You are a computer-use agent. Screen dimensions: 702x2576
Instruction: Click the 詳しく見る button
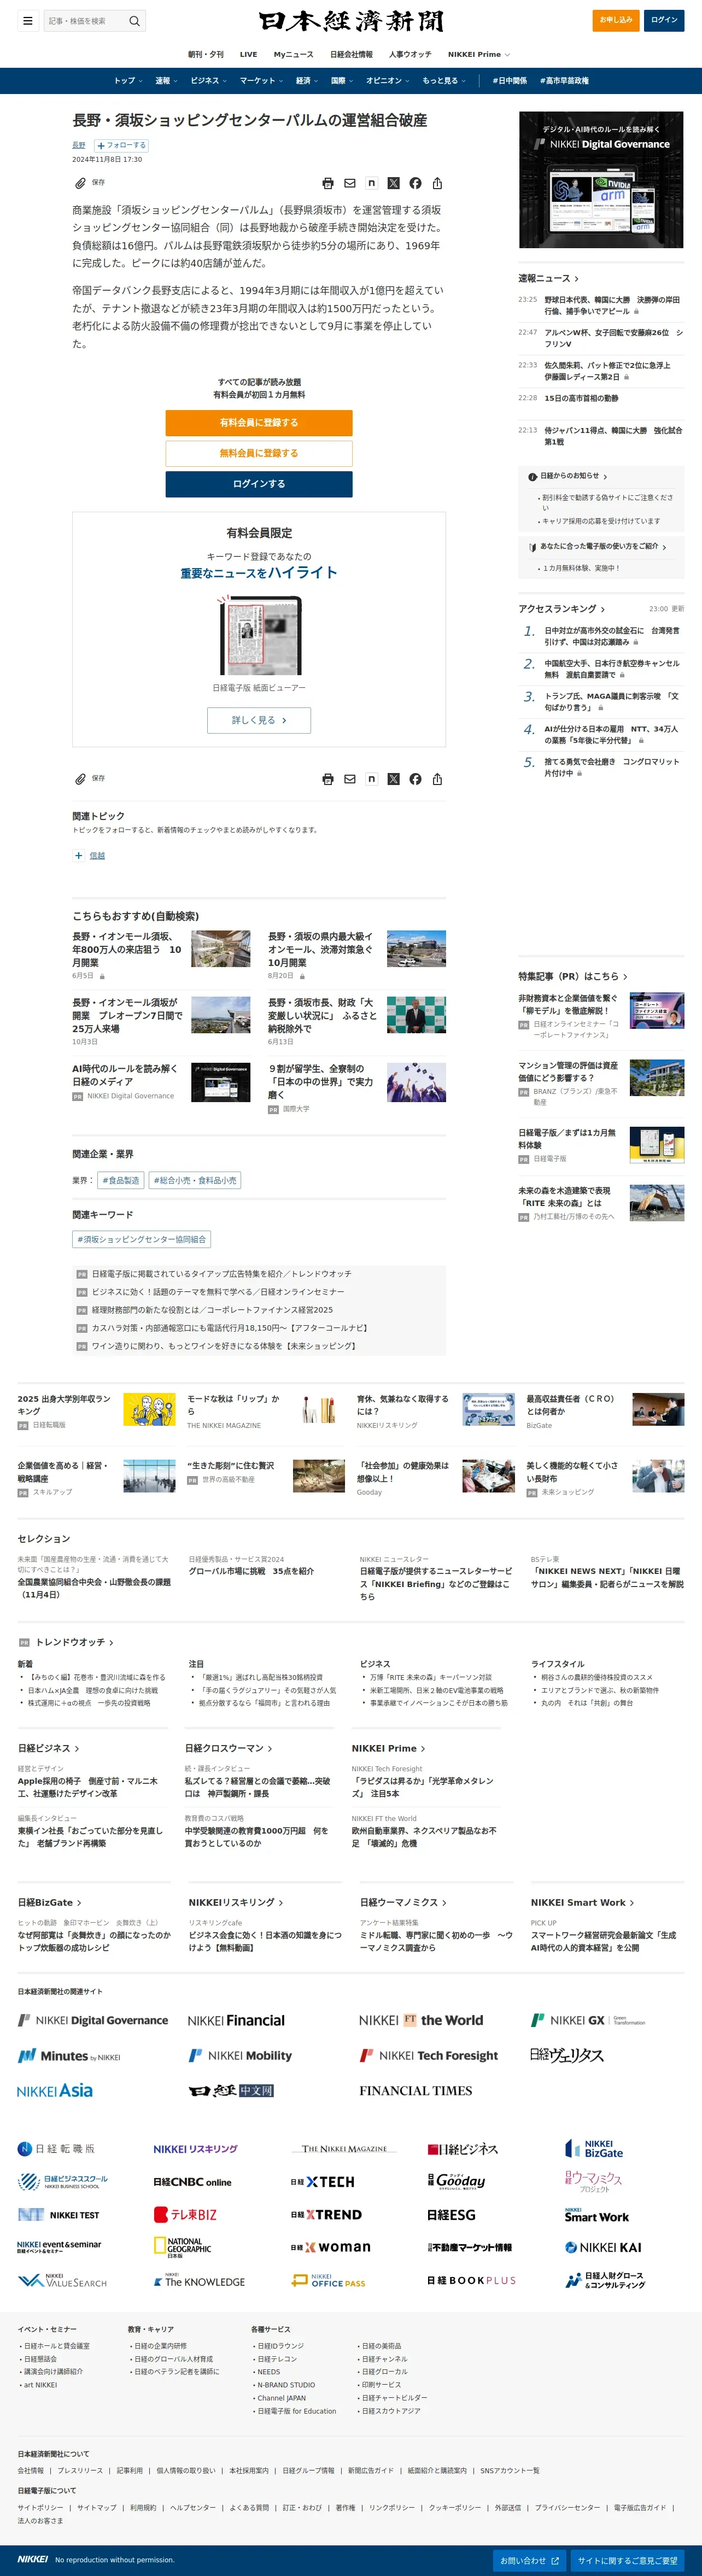click(x=259, y=720)
